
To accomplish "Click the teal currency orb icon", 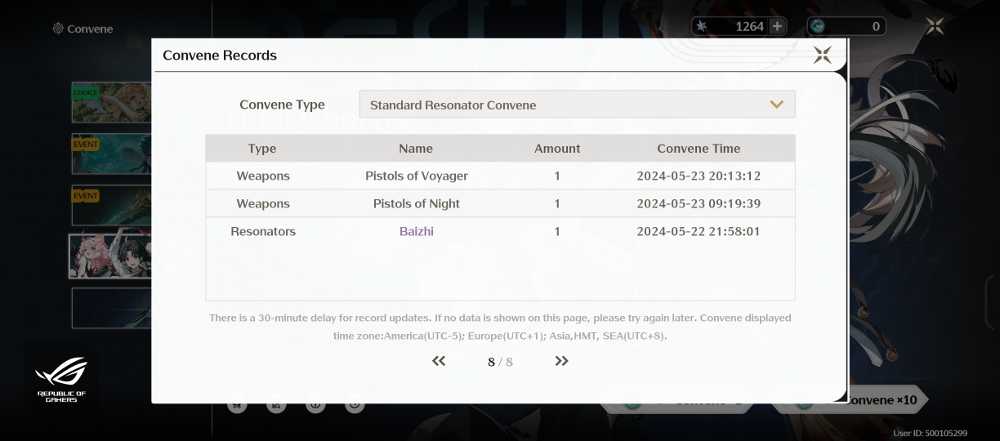I will pos(818,26).
